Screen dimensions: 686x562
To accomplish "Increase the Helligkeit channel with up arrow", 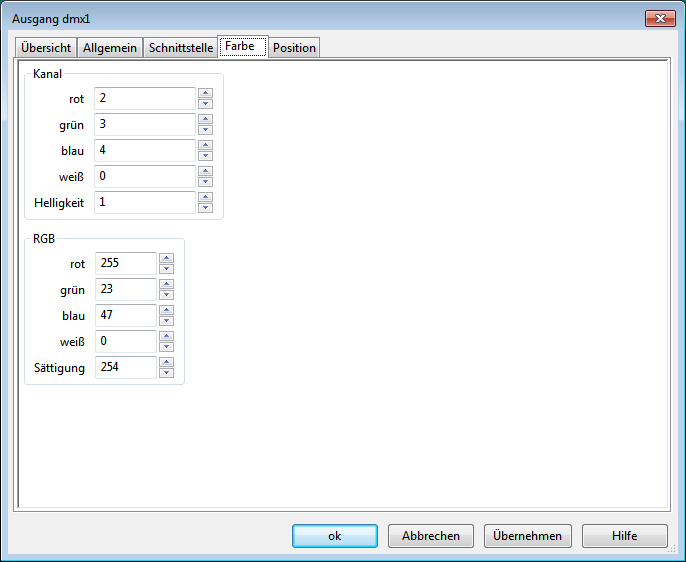I will click(205, 197).
